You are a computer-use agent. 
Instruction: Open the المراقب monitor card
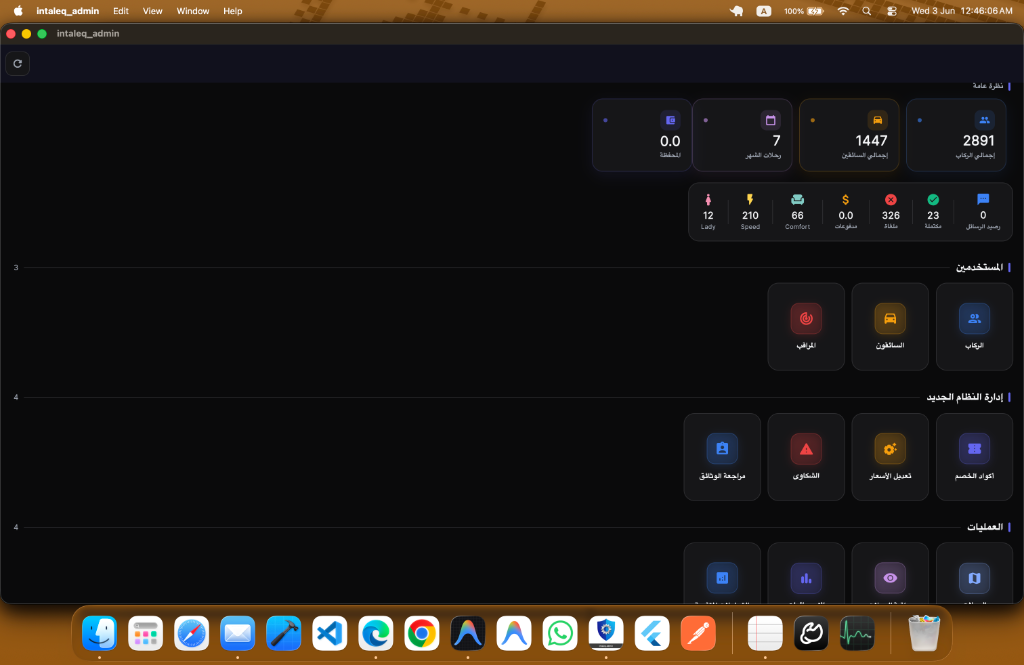[x=806, y=327]
